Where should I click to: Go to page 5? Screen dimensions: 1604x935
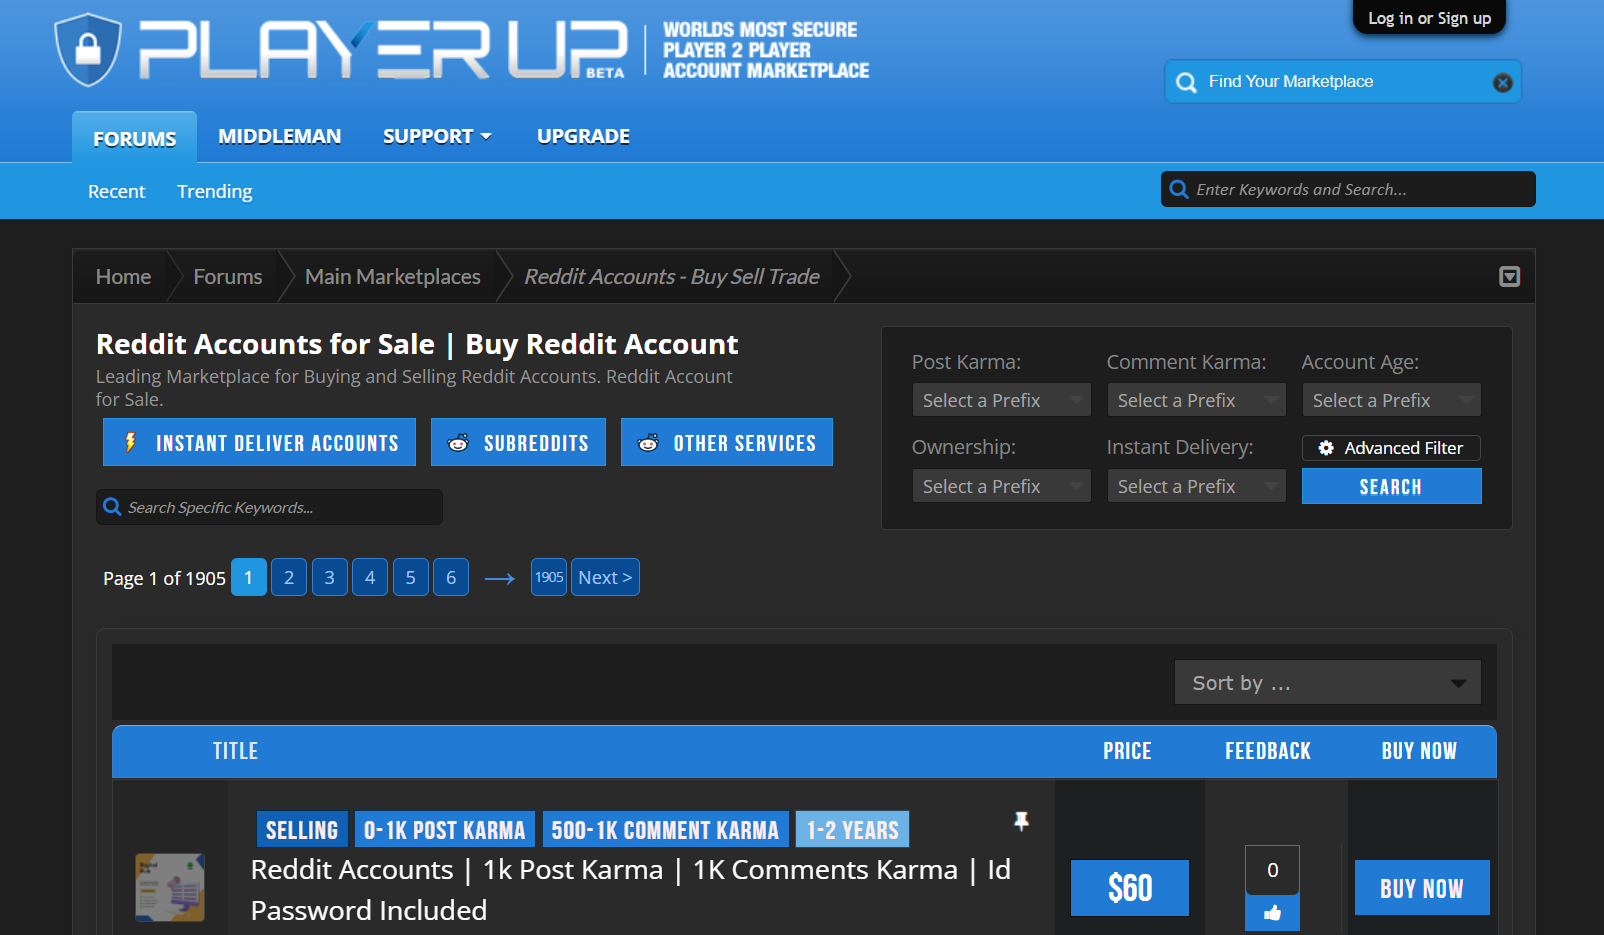[x=410, y=577]
